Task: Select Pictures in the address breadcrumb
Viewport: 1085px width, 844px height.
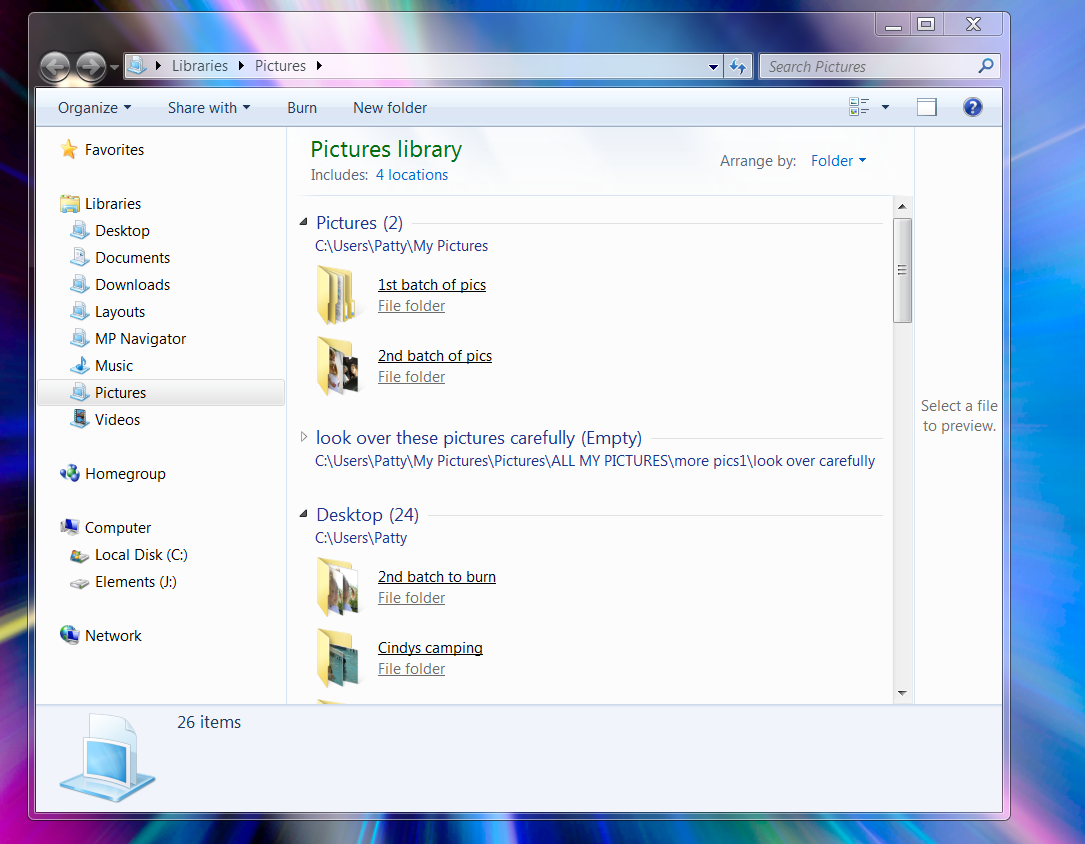Action: [x=280, y=66]
